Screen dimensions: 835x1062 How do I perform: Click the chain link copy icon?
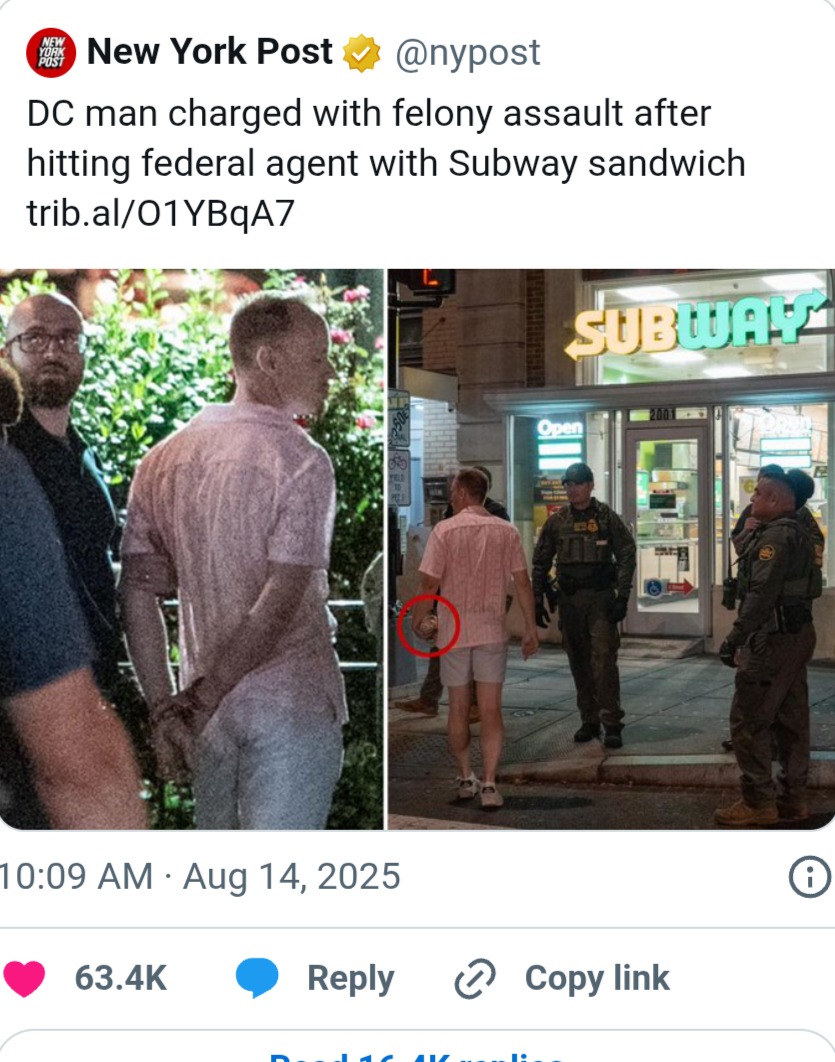tap(475, 979)
